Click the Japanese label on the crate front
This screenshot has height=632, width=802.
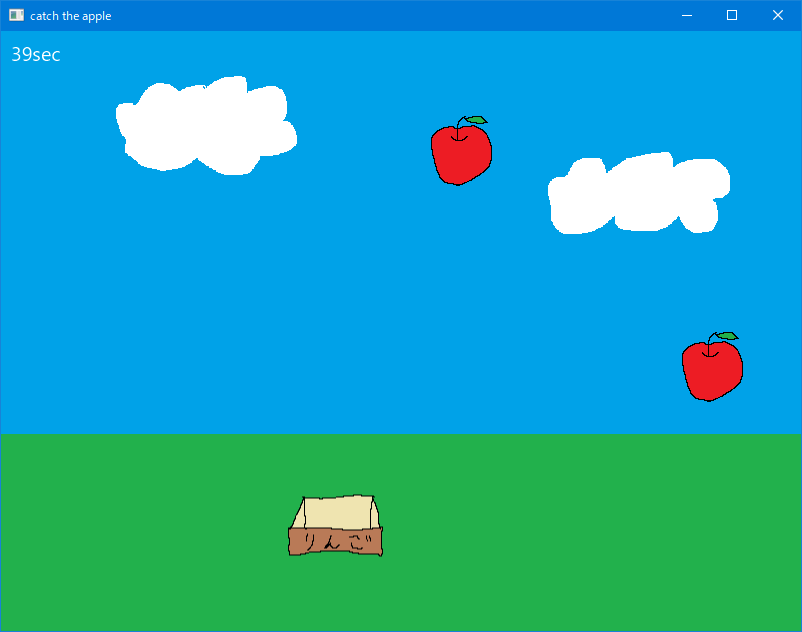click(336, 542)
